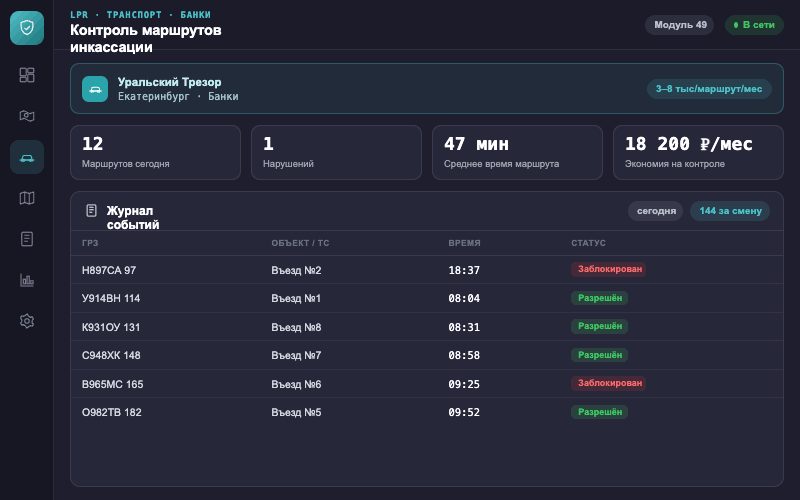Open the document log sidebar icon
The width and height of the screenshot is (800, 500).
coord(27,239)
